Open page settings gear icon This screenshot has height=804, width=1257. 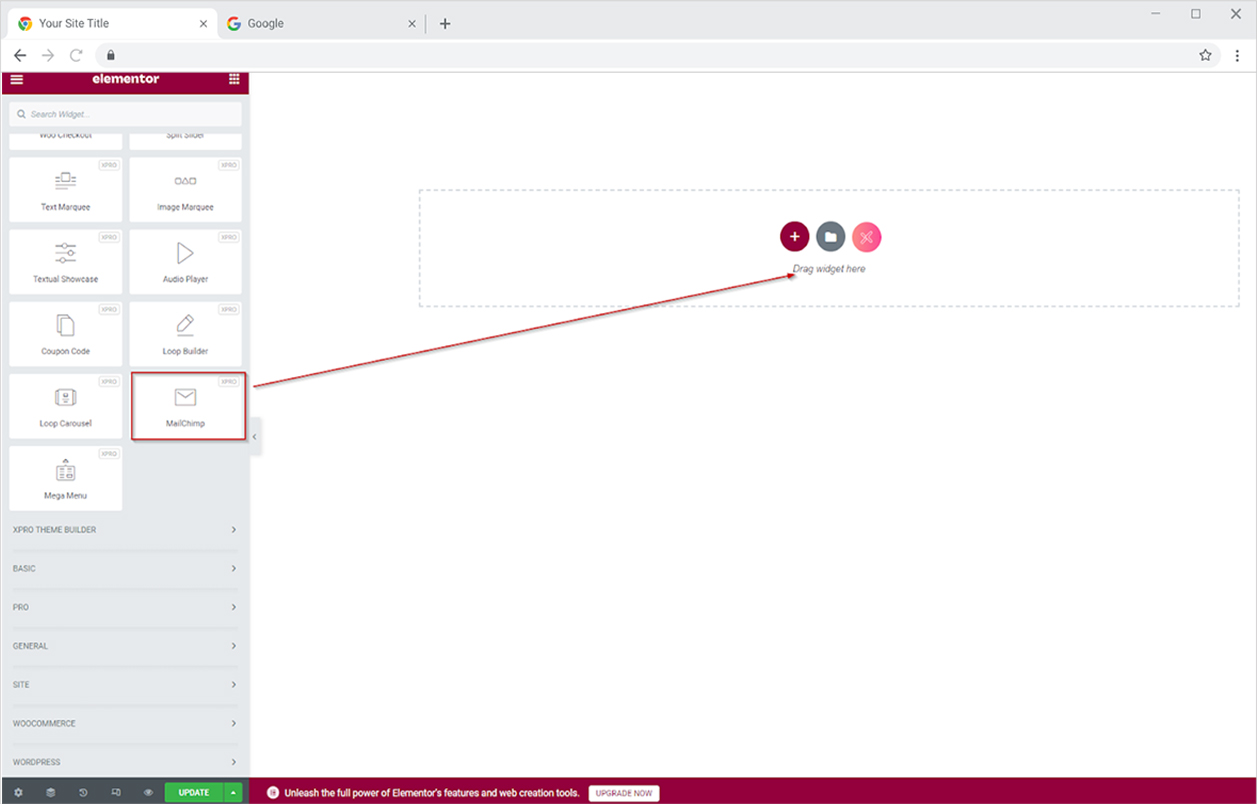[18, 793]
